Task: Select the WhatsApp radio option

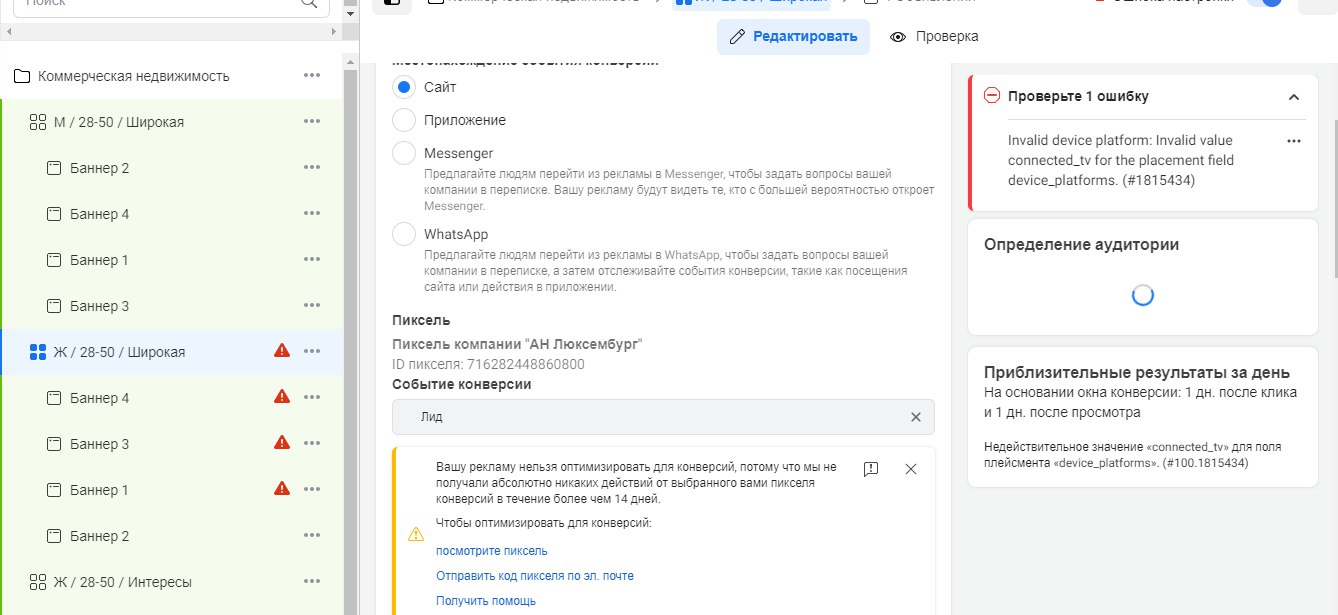Action: (404, 234)
